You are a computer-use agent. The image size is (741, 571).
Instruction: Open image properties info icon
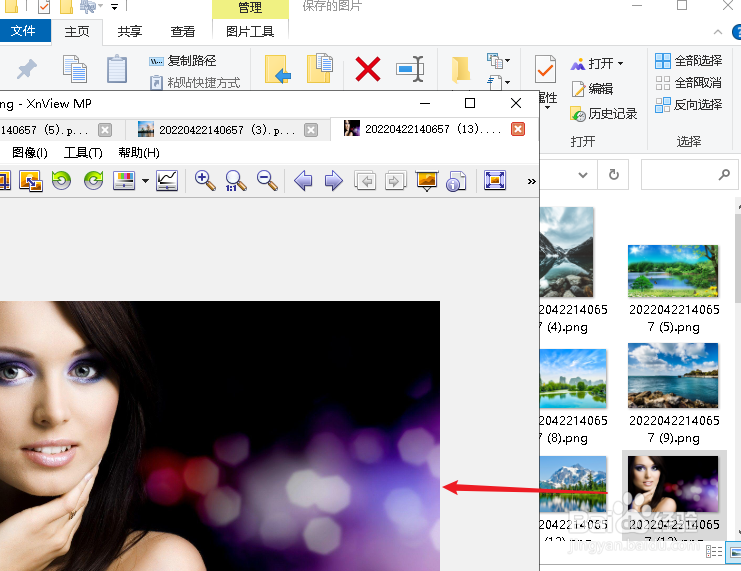click(456, 181)
